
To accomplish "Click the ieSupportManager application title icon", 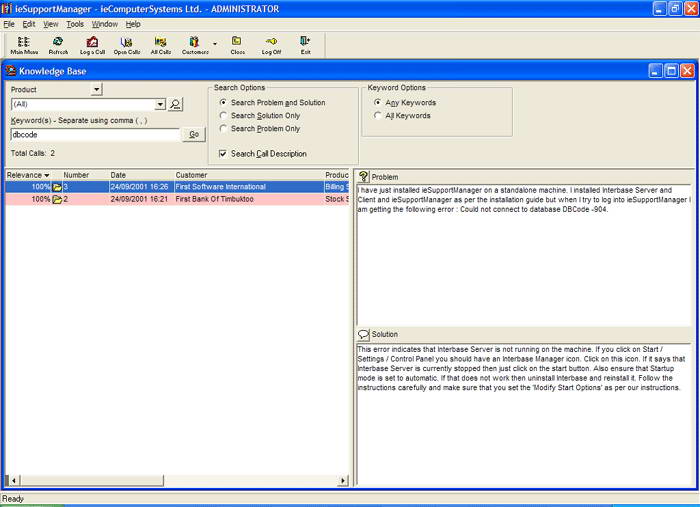I will click(x=6, y=8).
